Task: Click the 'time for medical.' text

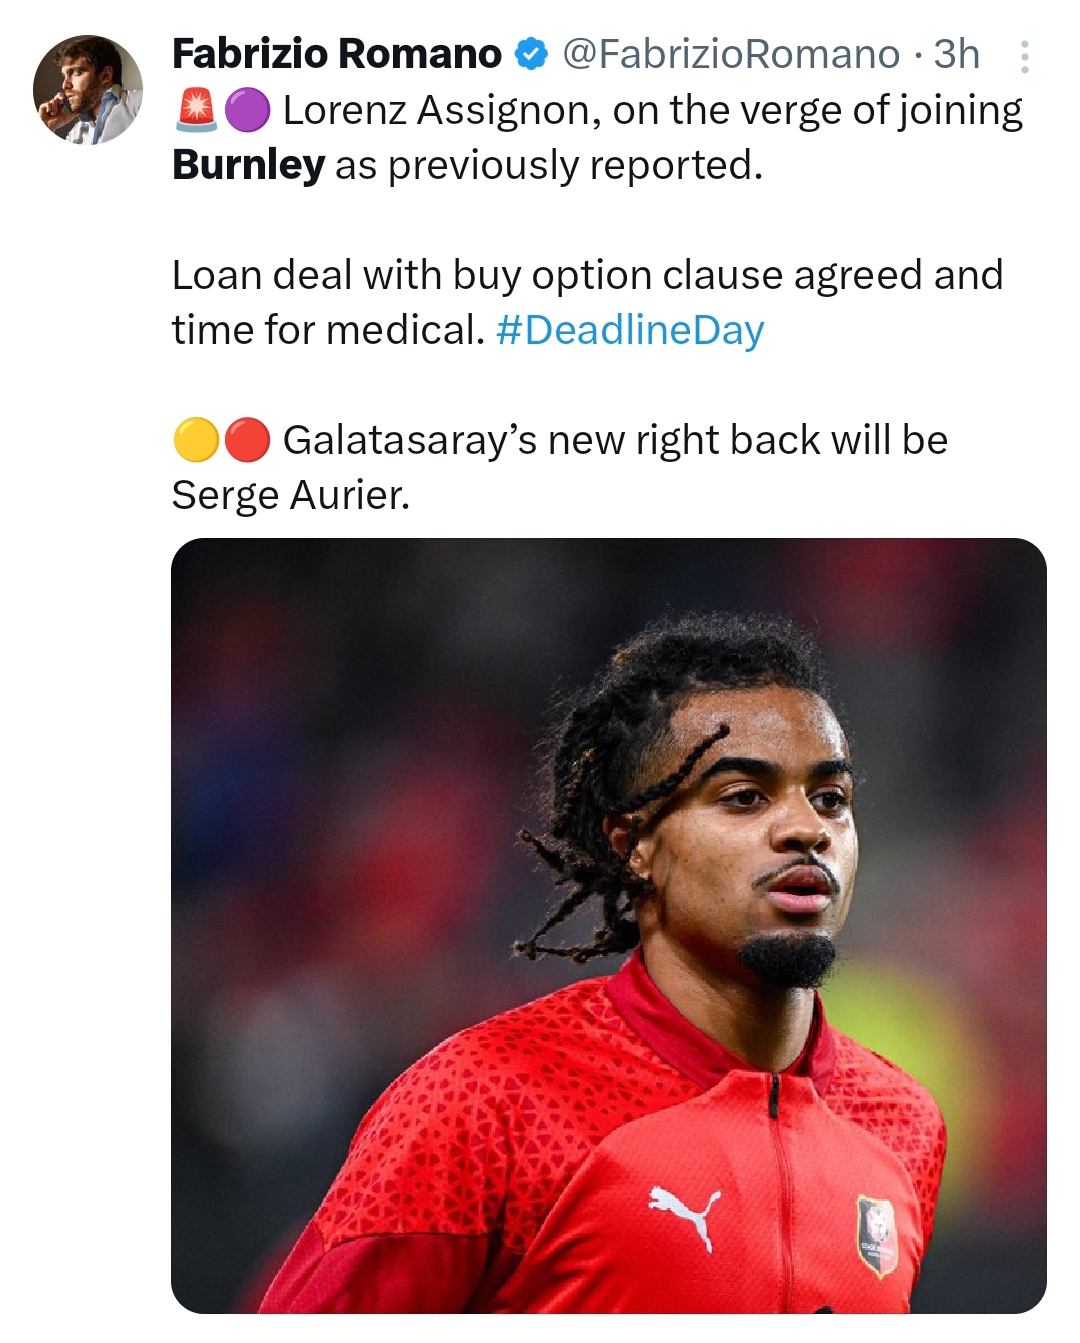Action: click(x=328, y=330)
